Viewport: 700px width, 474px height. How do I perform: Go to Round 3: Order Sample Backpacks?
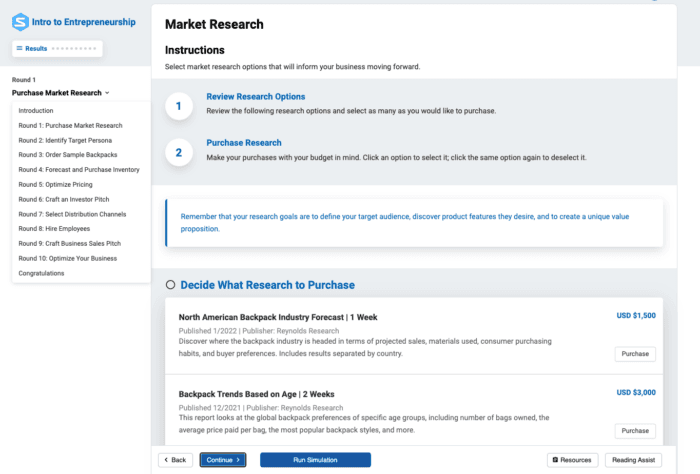click(68, 155)
